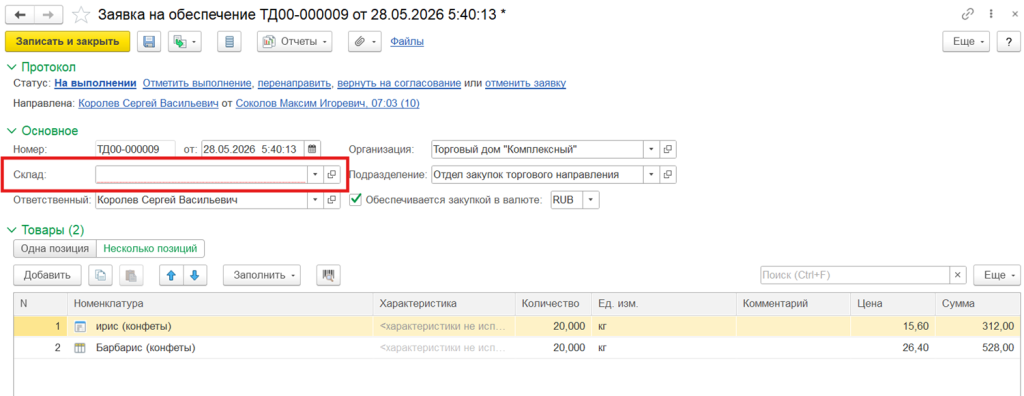Open the Заполнить dropdown button

point(263,275)
